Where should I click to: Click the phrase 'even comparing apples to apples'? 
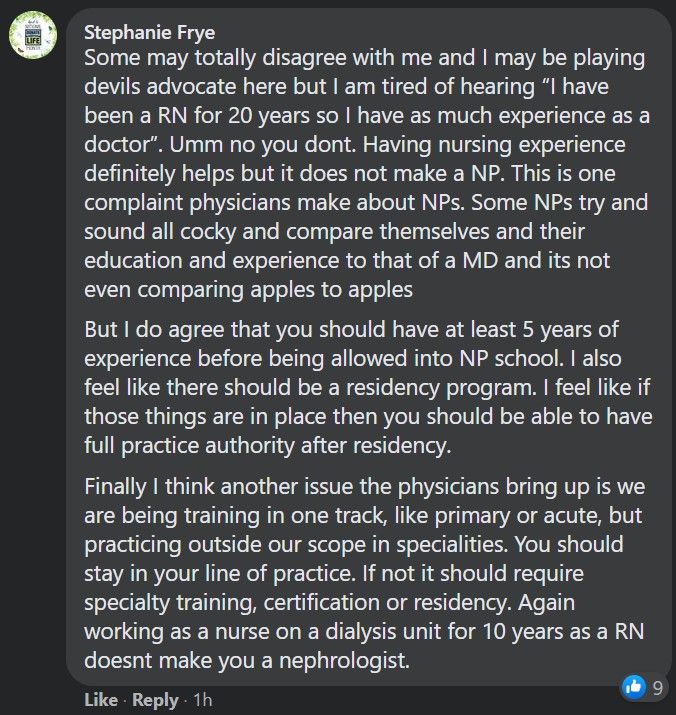click(249, 290)
